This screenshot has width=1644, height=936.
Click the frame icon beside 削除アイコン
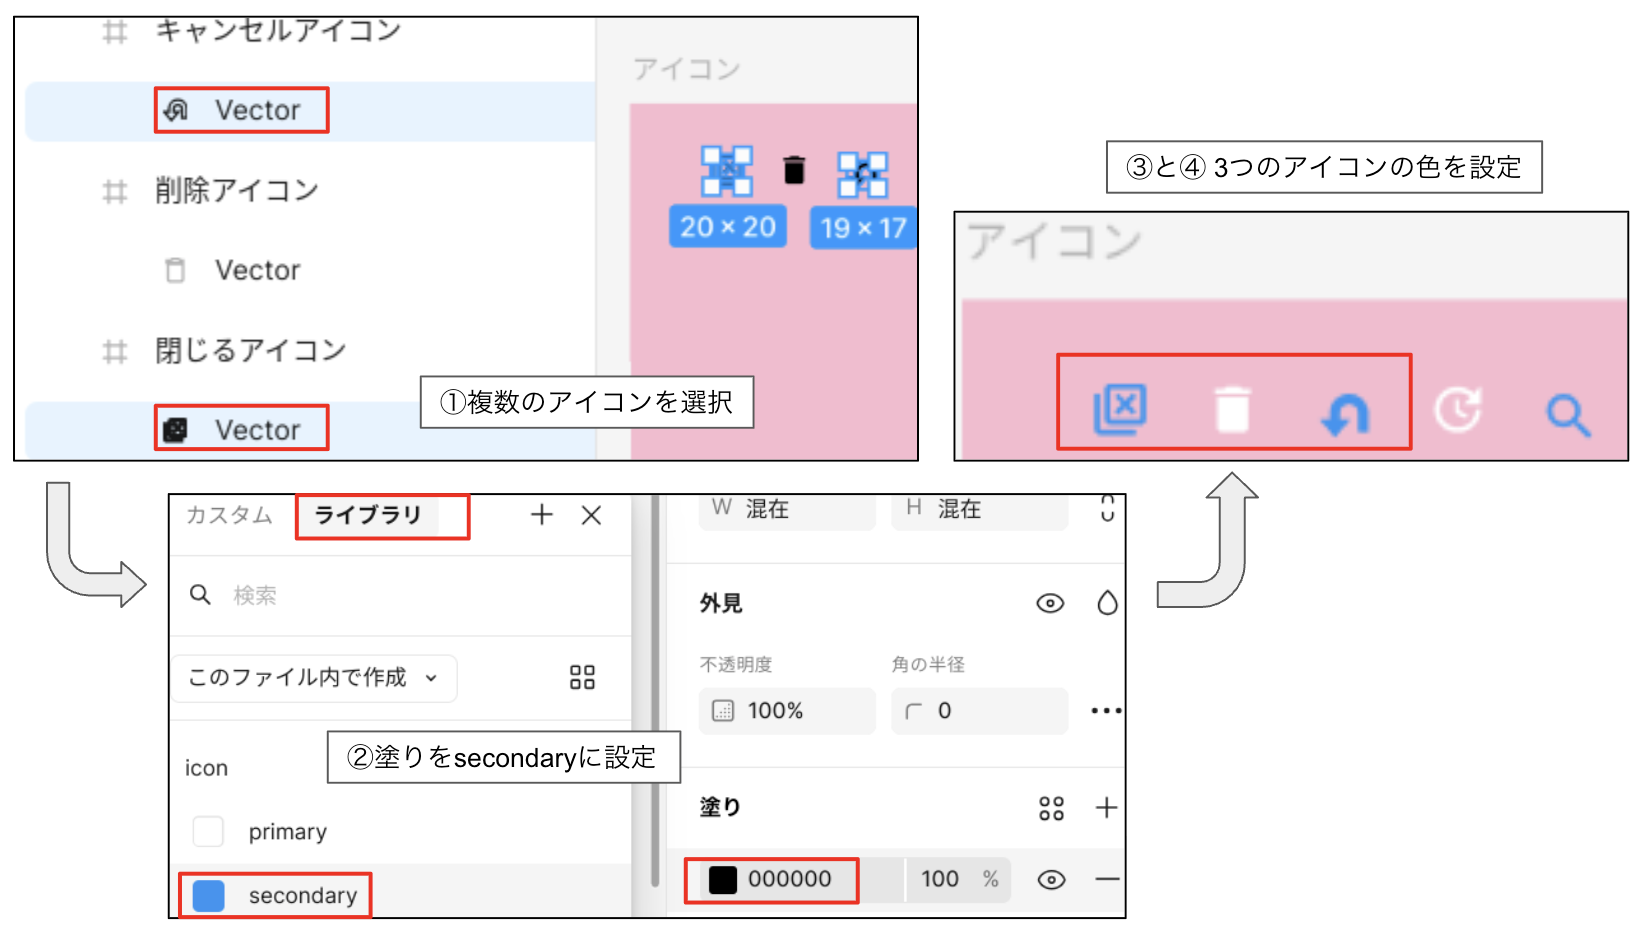coord(115,191)
